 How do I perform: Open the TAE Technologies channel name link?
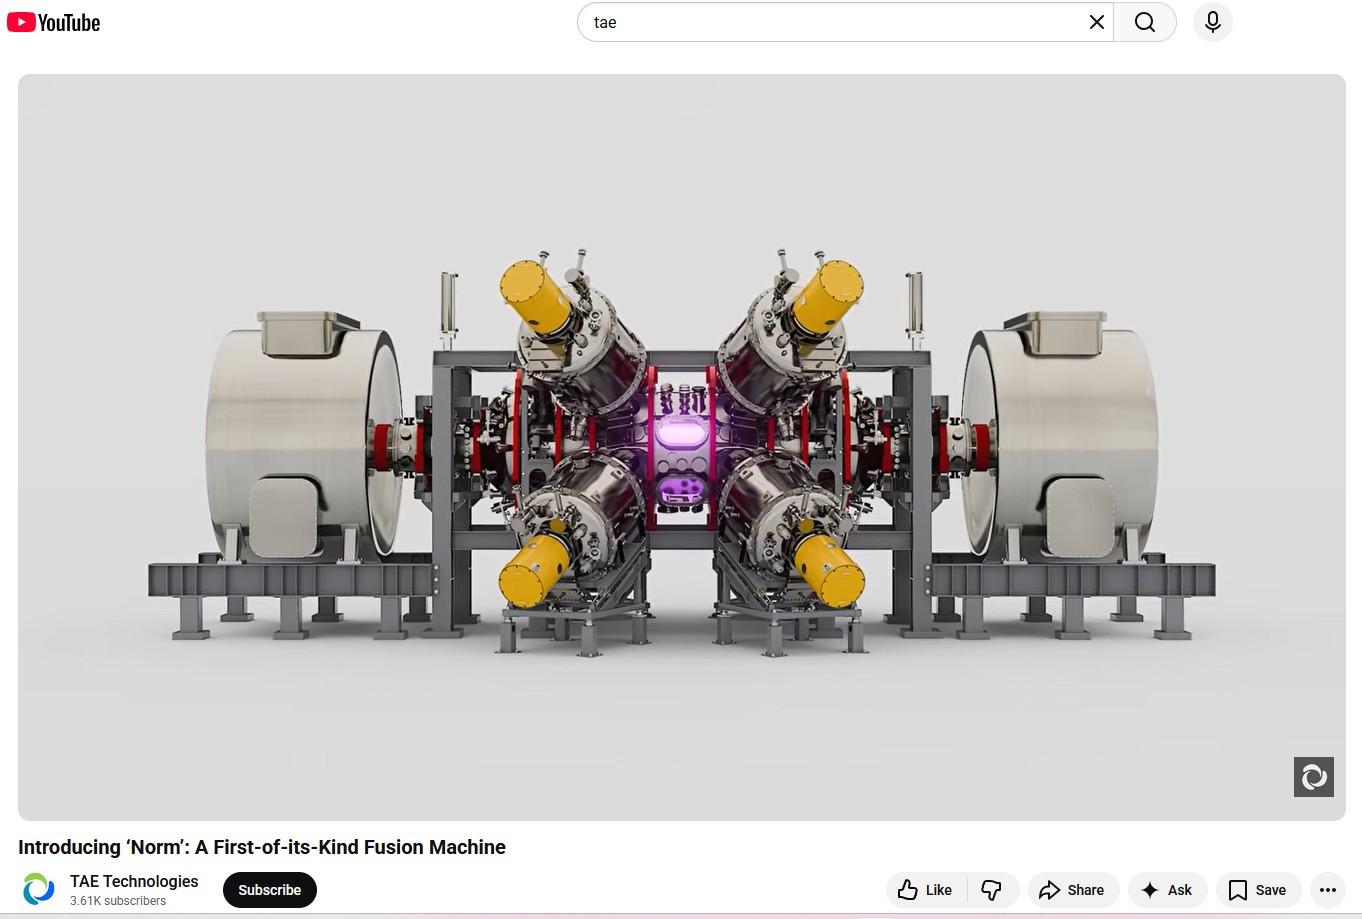134,881
